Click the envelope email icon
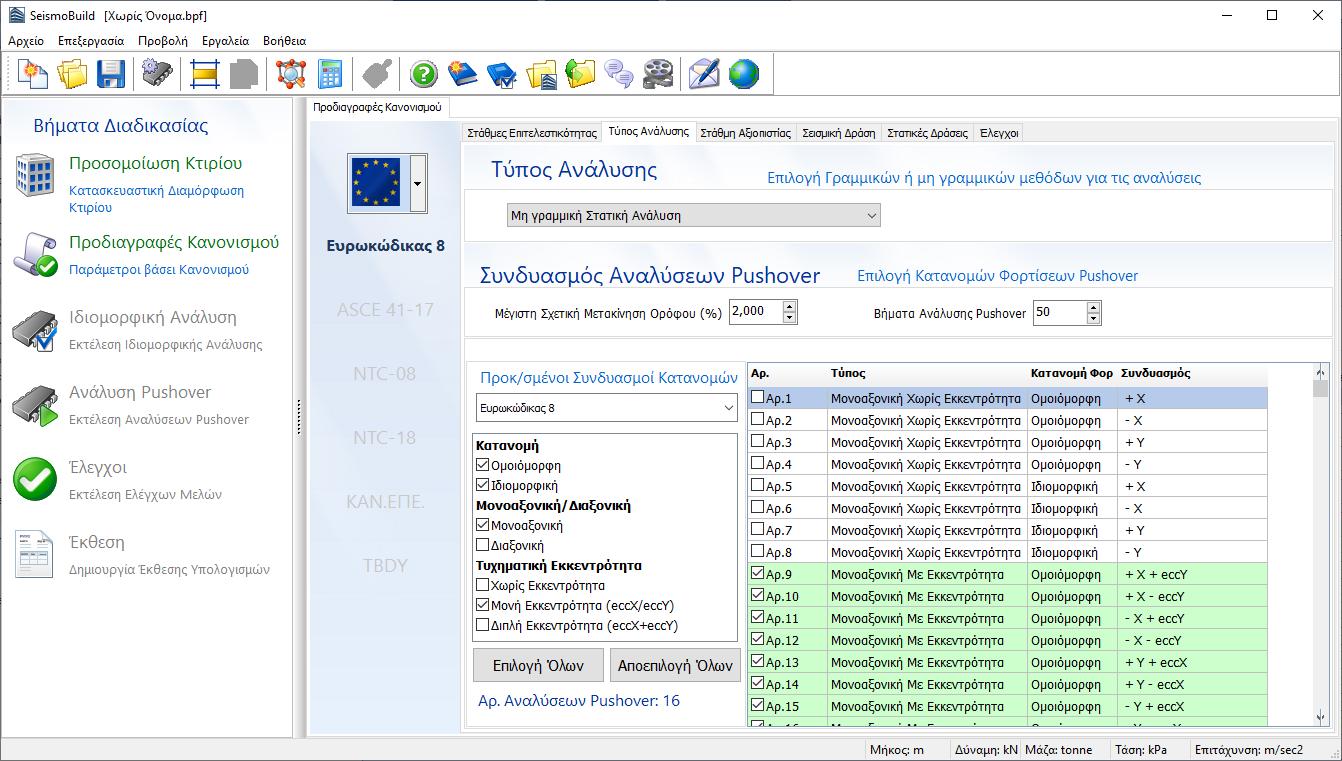 704,74
